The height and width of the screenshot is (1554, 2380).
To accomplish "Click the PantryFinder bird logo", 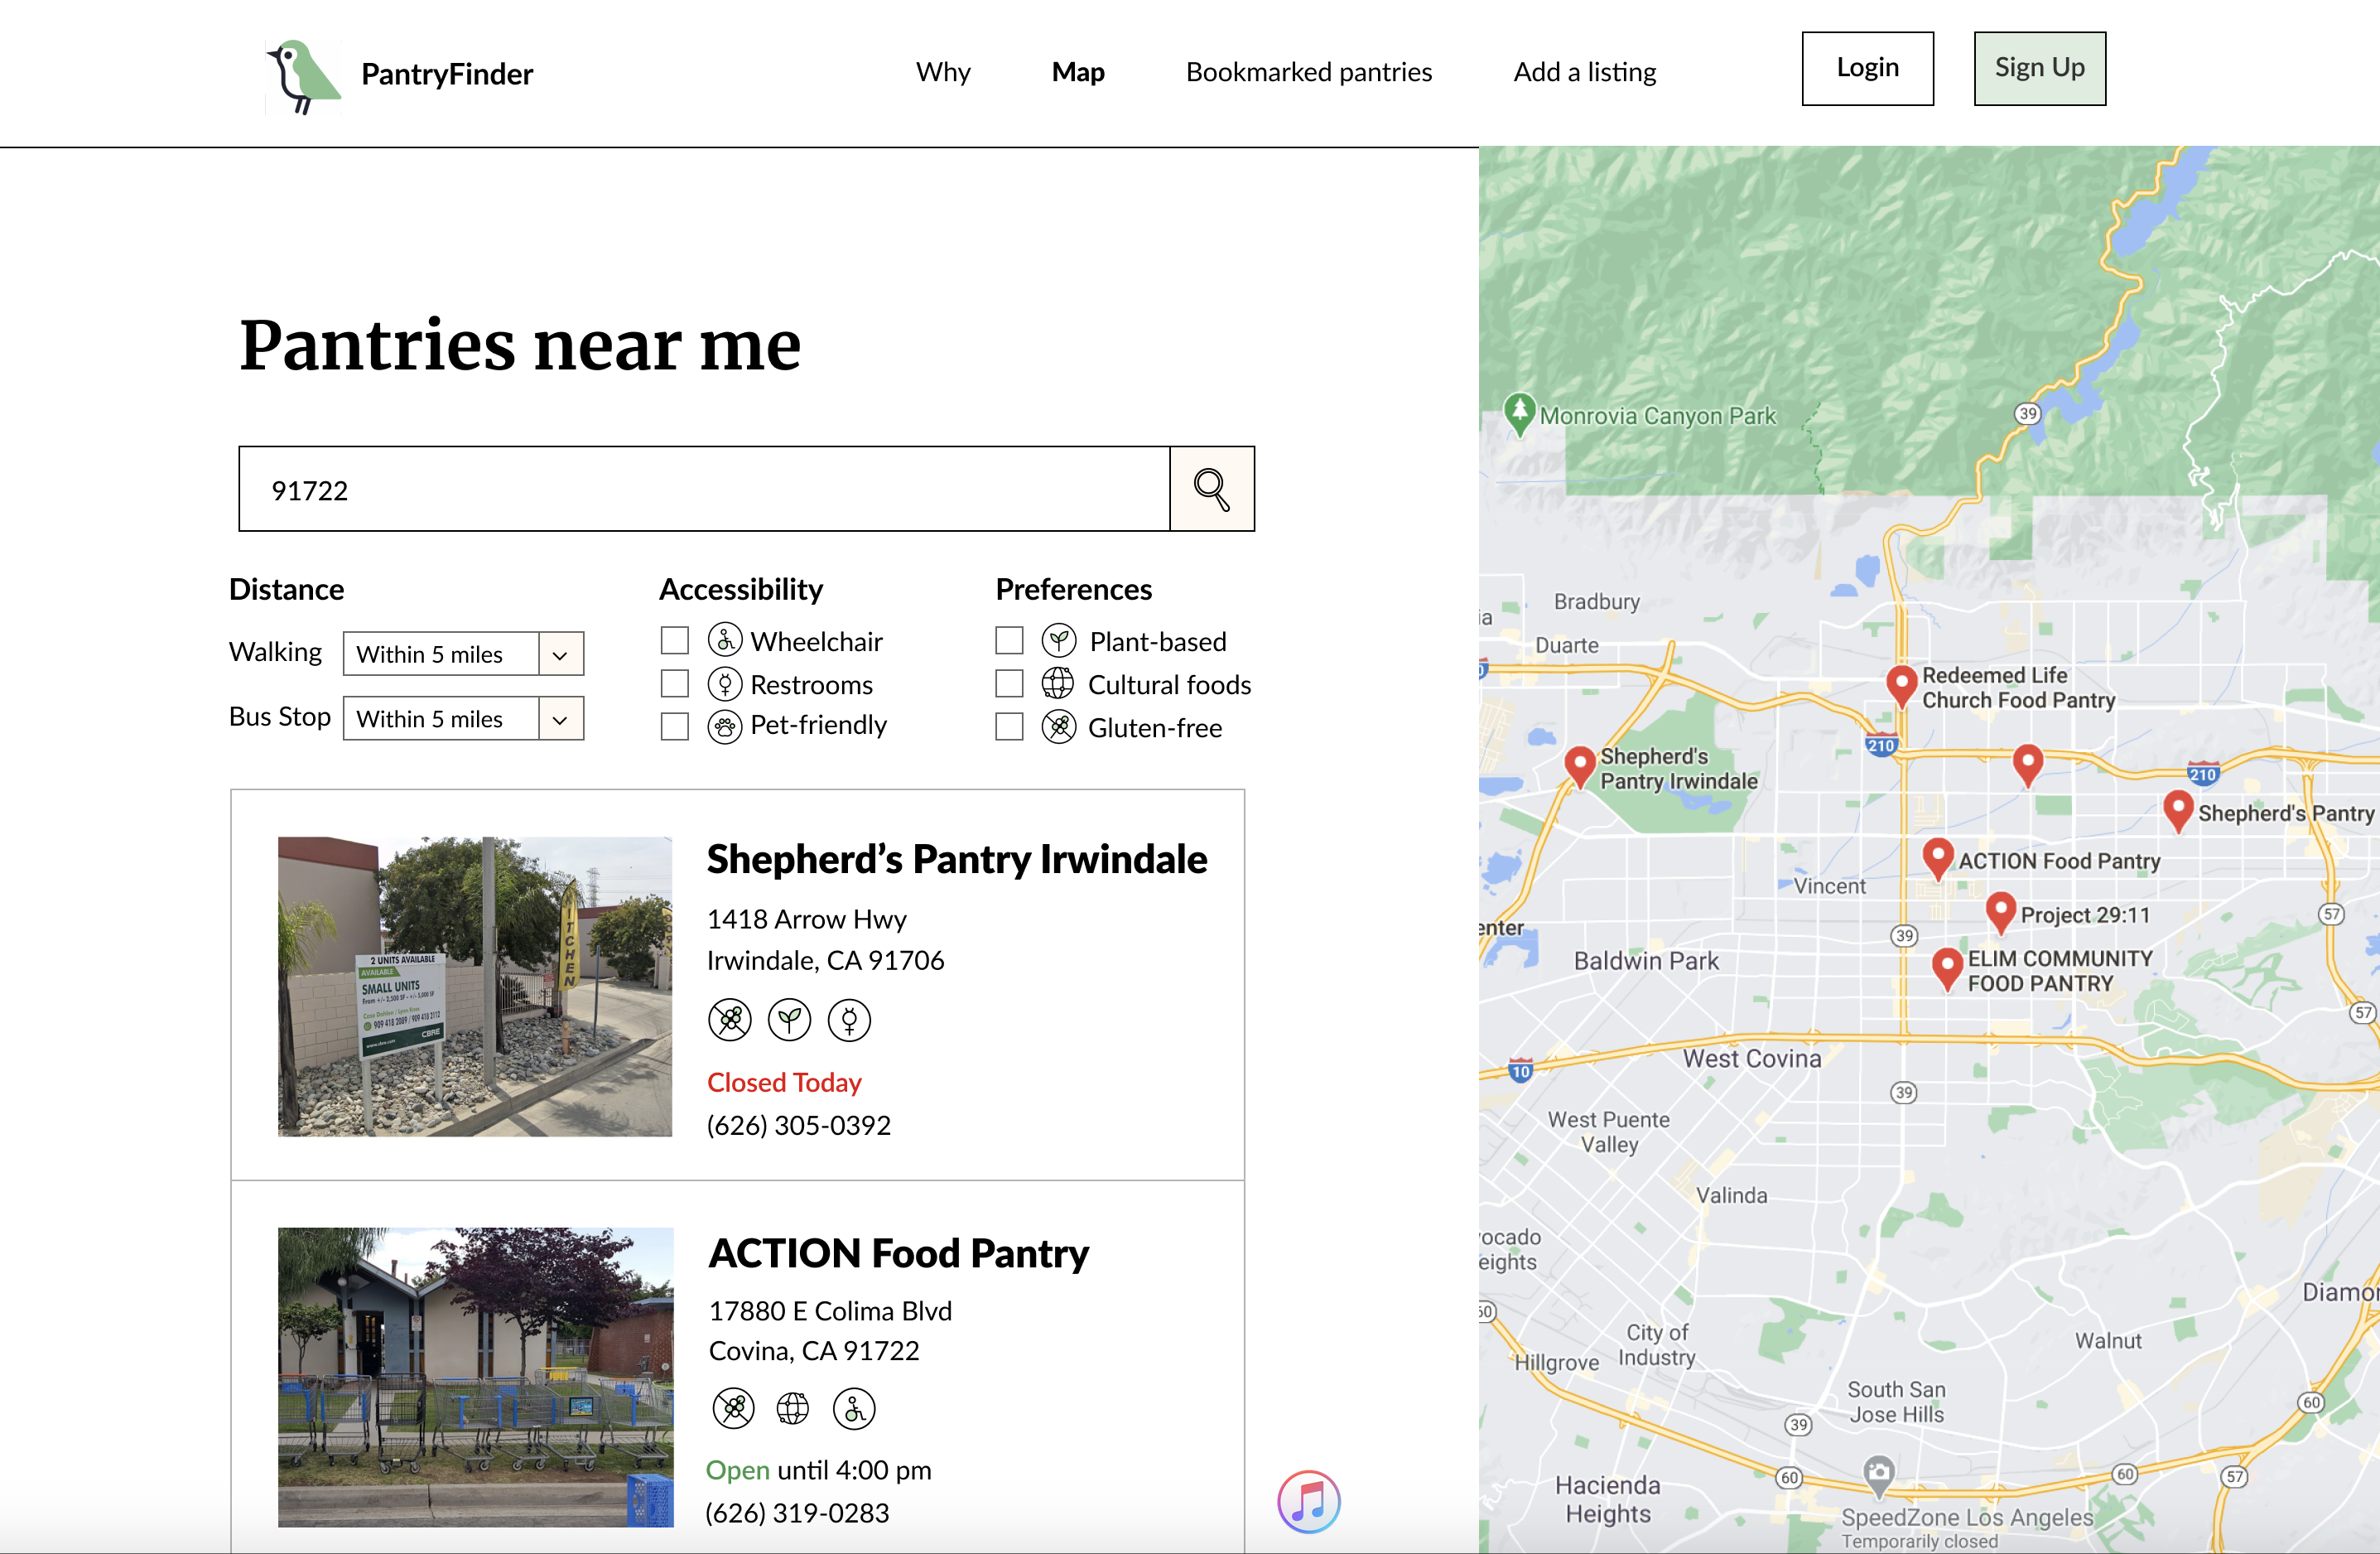I will click(303, 76).
